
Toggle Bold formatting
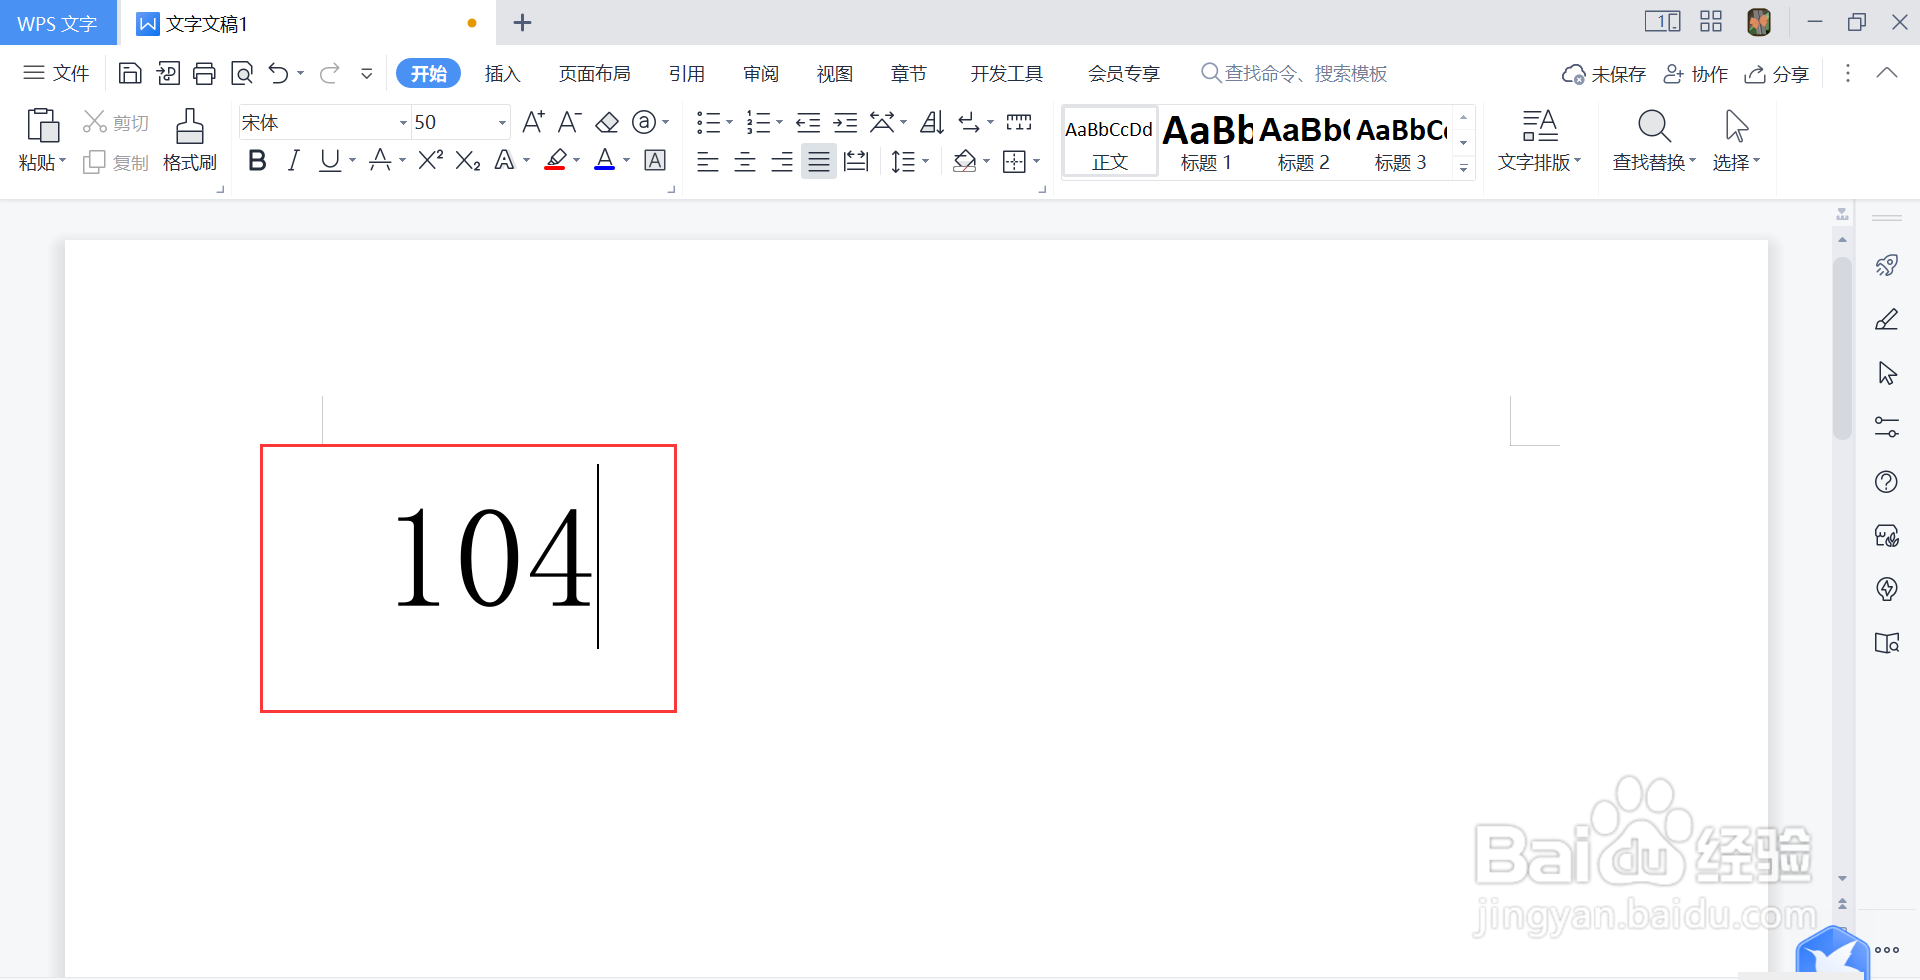tap(257, 160)
